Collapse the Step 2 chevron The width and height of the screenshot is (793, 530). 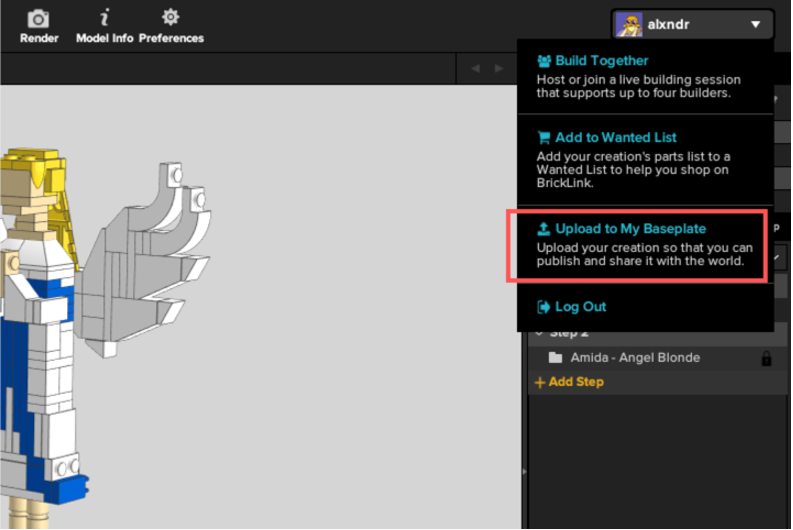[x=540, y=333]
